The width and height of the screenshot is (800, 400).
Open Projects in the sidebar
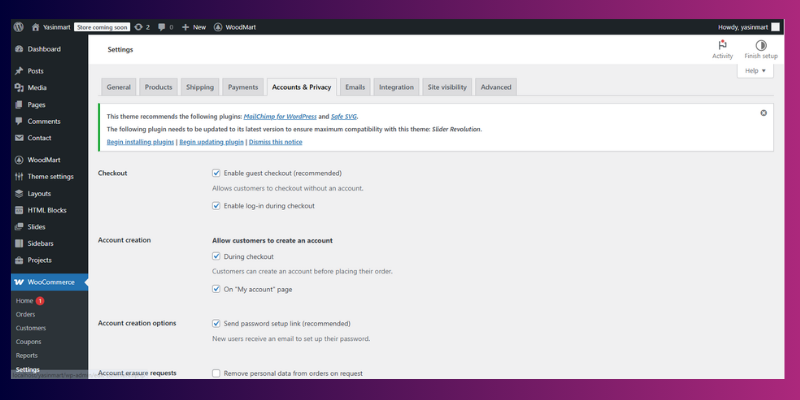(39, 260)
